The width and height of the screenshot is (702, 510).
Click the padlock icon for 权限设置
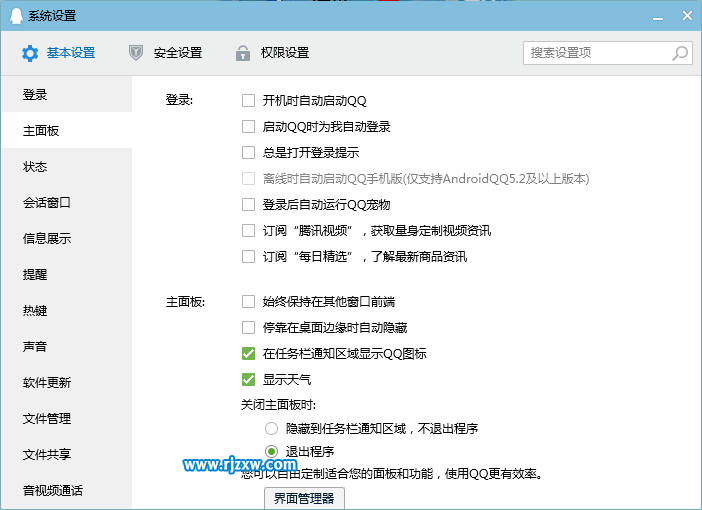[x=243, y=53]
